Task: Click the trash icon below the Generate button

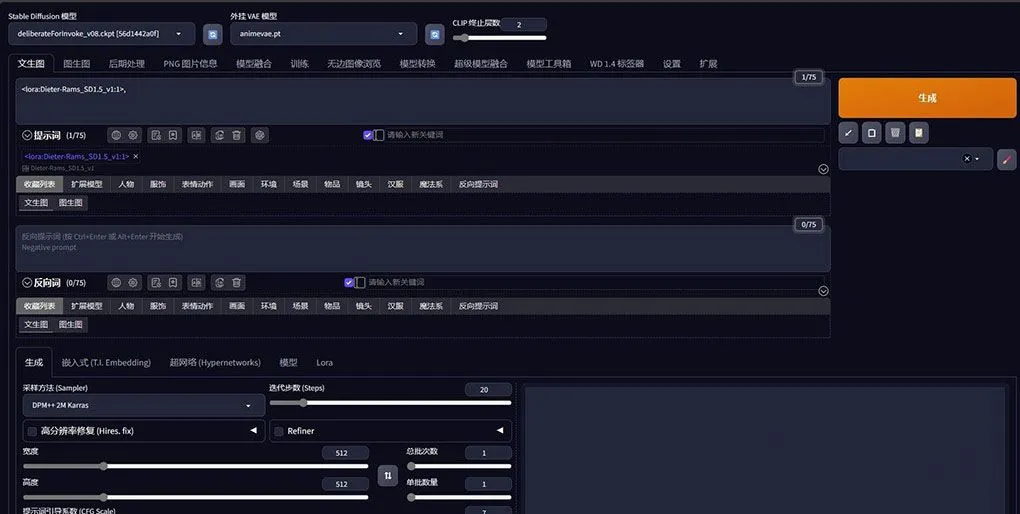Action: 895,132
